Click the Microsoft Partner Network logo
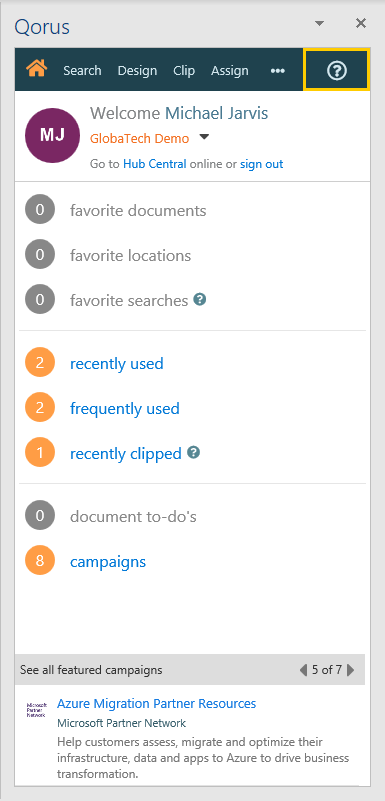 36,710
